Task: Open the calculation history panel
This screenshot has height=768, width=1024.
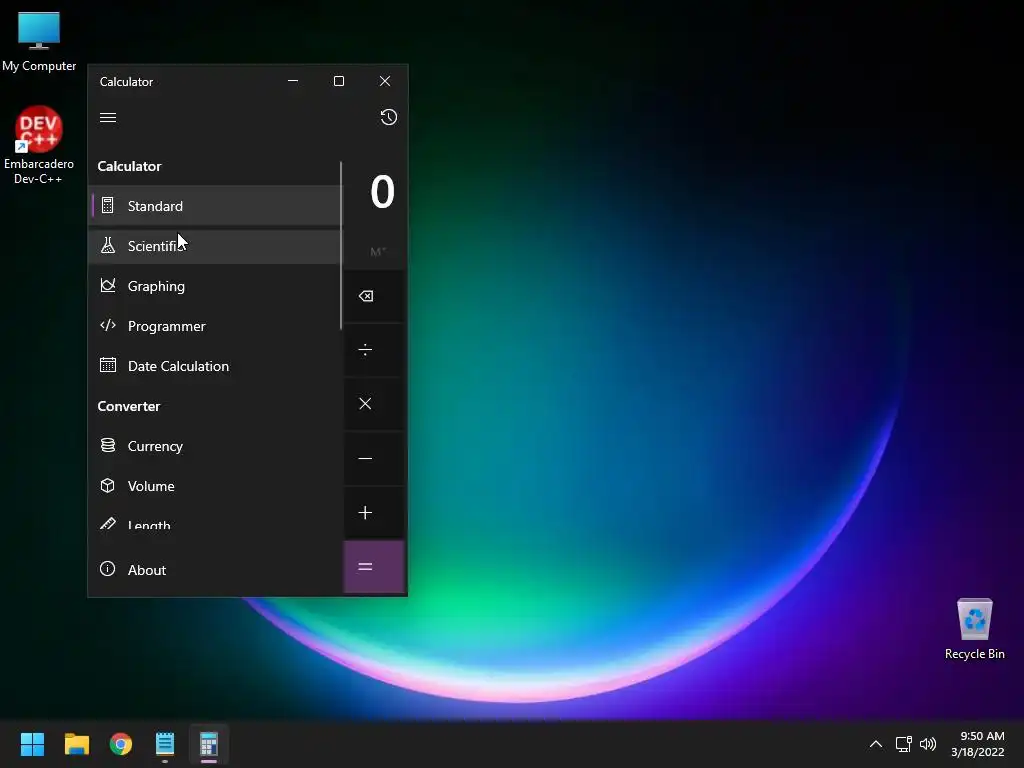Action: pyautogui.click(x=389, y=118)
